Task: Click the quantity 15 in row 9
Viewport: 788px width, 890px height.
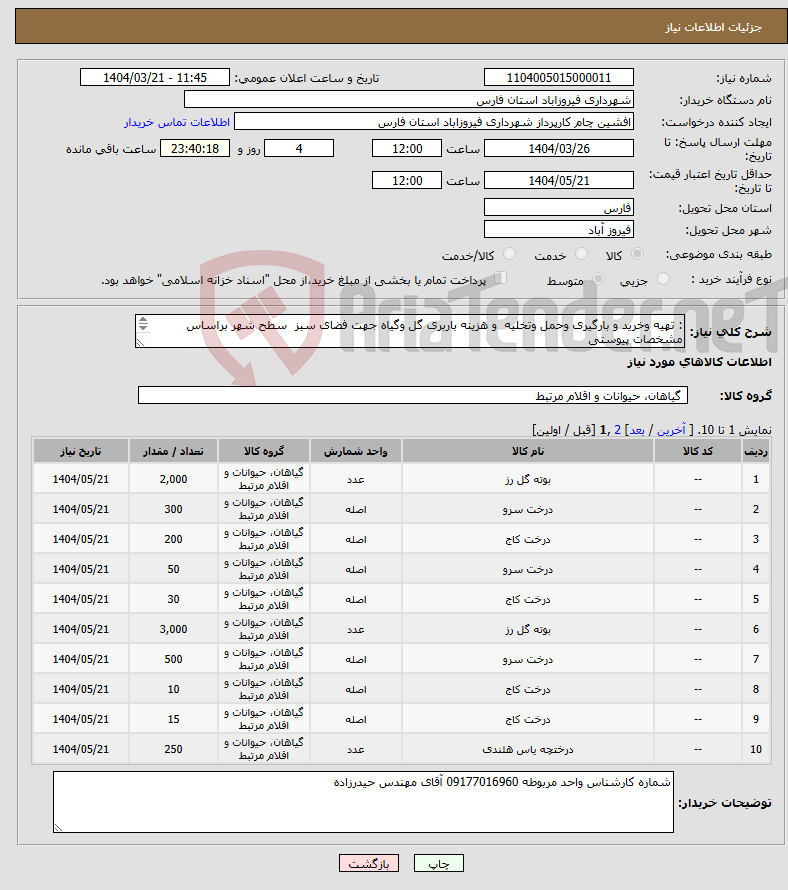Action: pyautogui.click(x=173, y=719)
